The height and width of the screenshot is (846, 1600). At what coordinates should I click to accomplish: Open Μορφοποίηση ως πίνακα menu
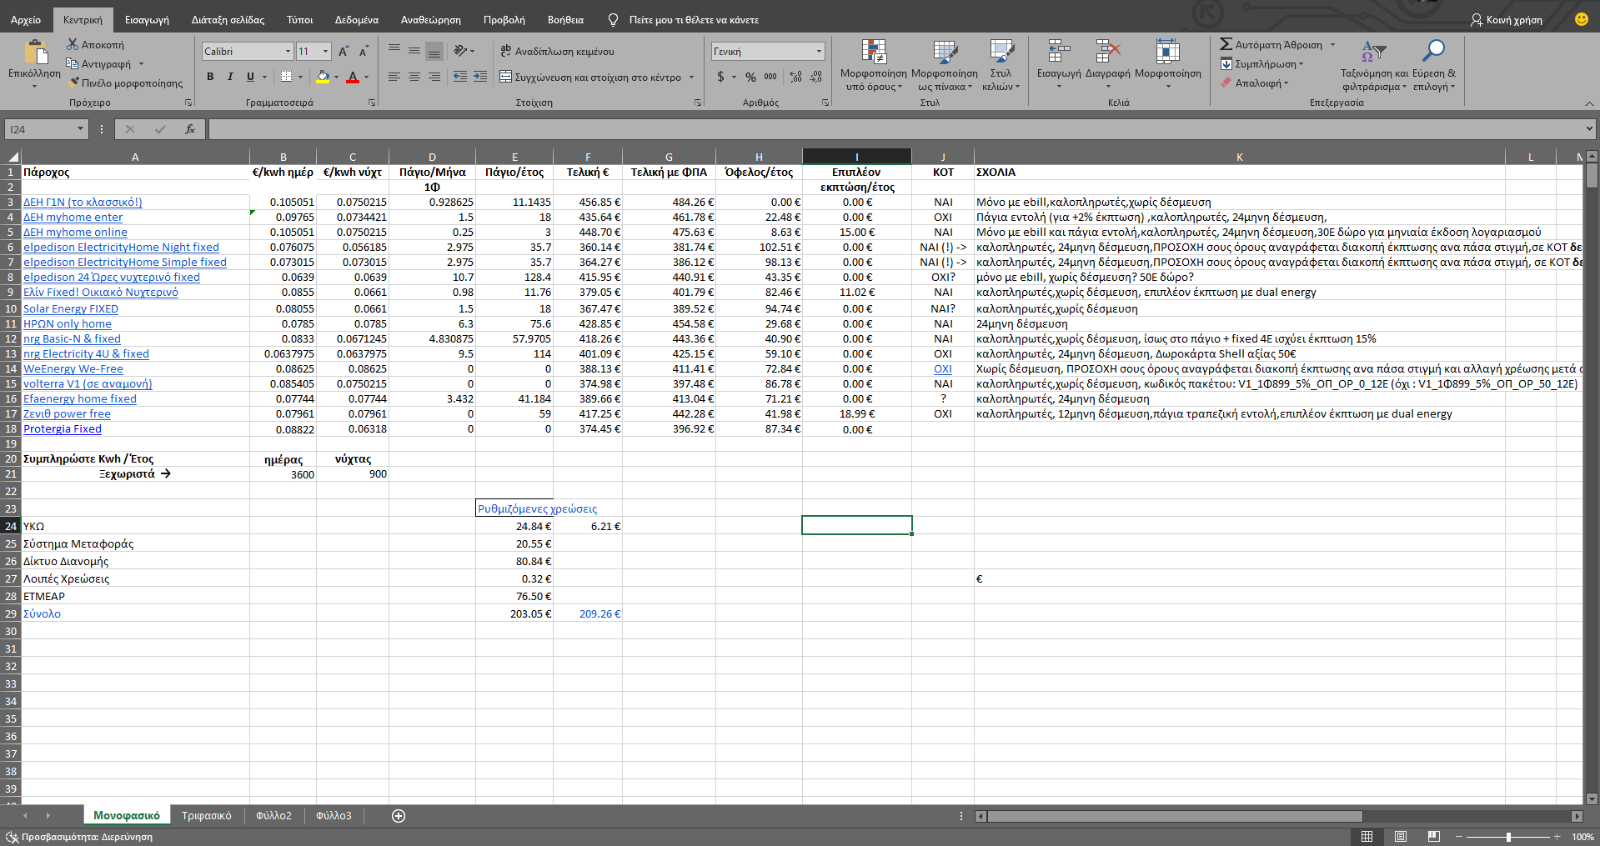coord(944,66)
